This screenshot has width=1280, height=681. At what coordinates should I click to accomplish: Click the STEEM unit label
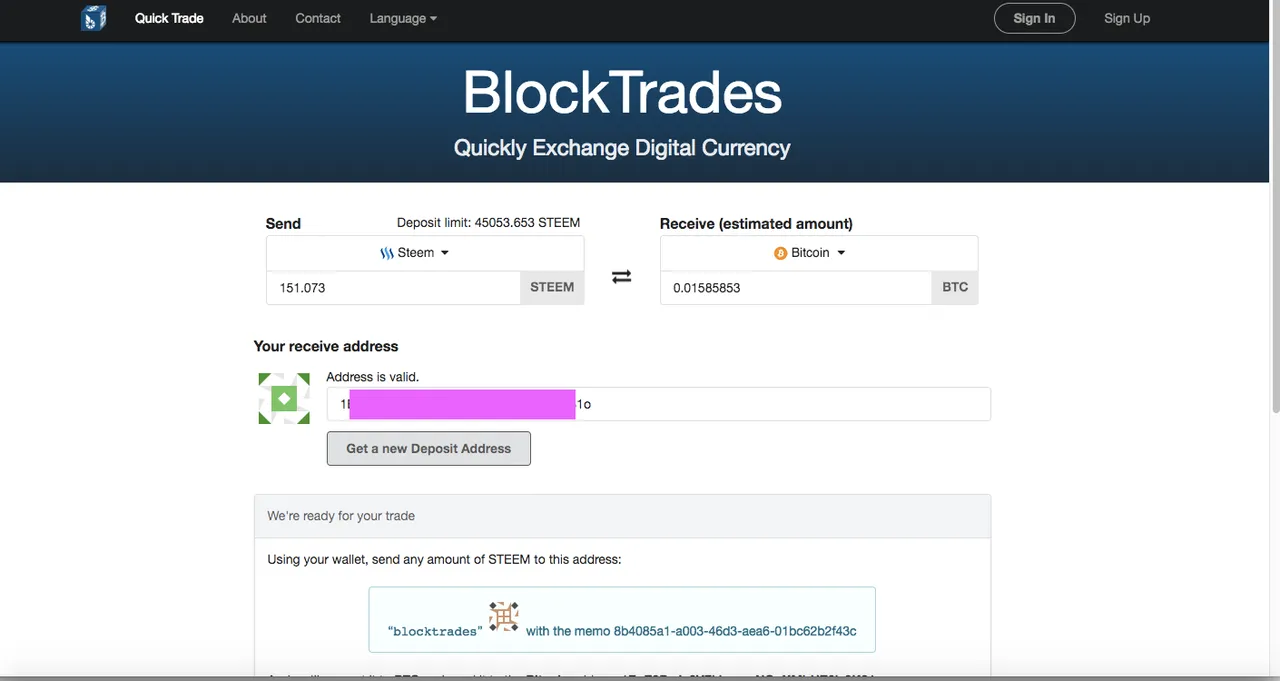(552, 287)
